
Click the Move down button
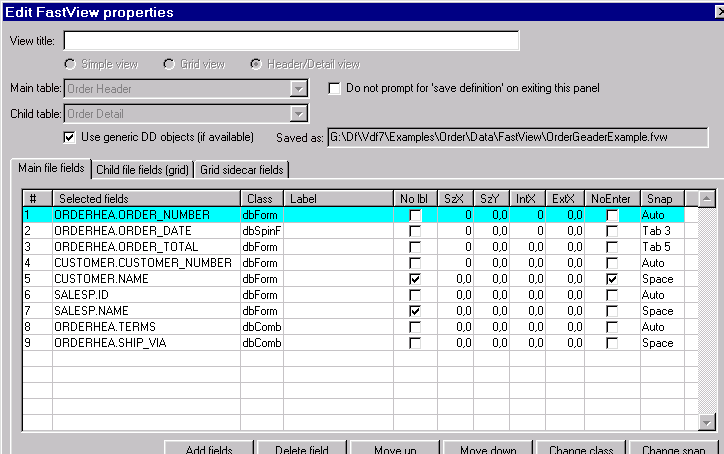[x=488, y=449]
